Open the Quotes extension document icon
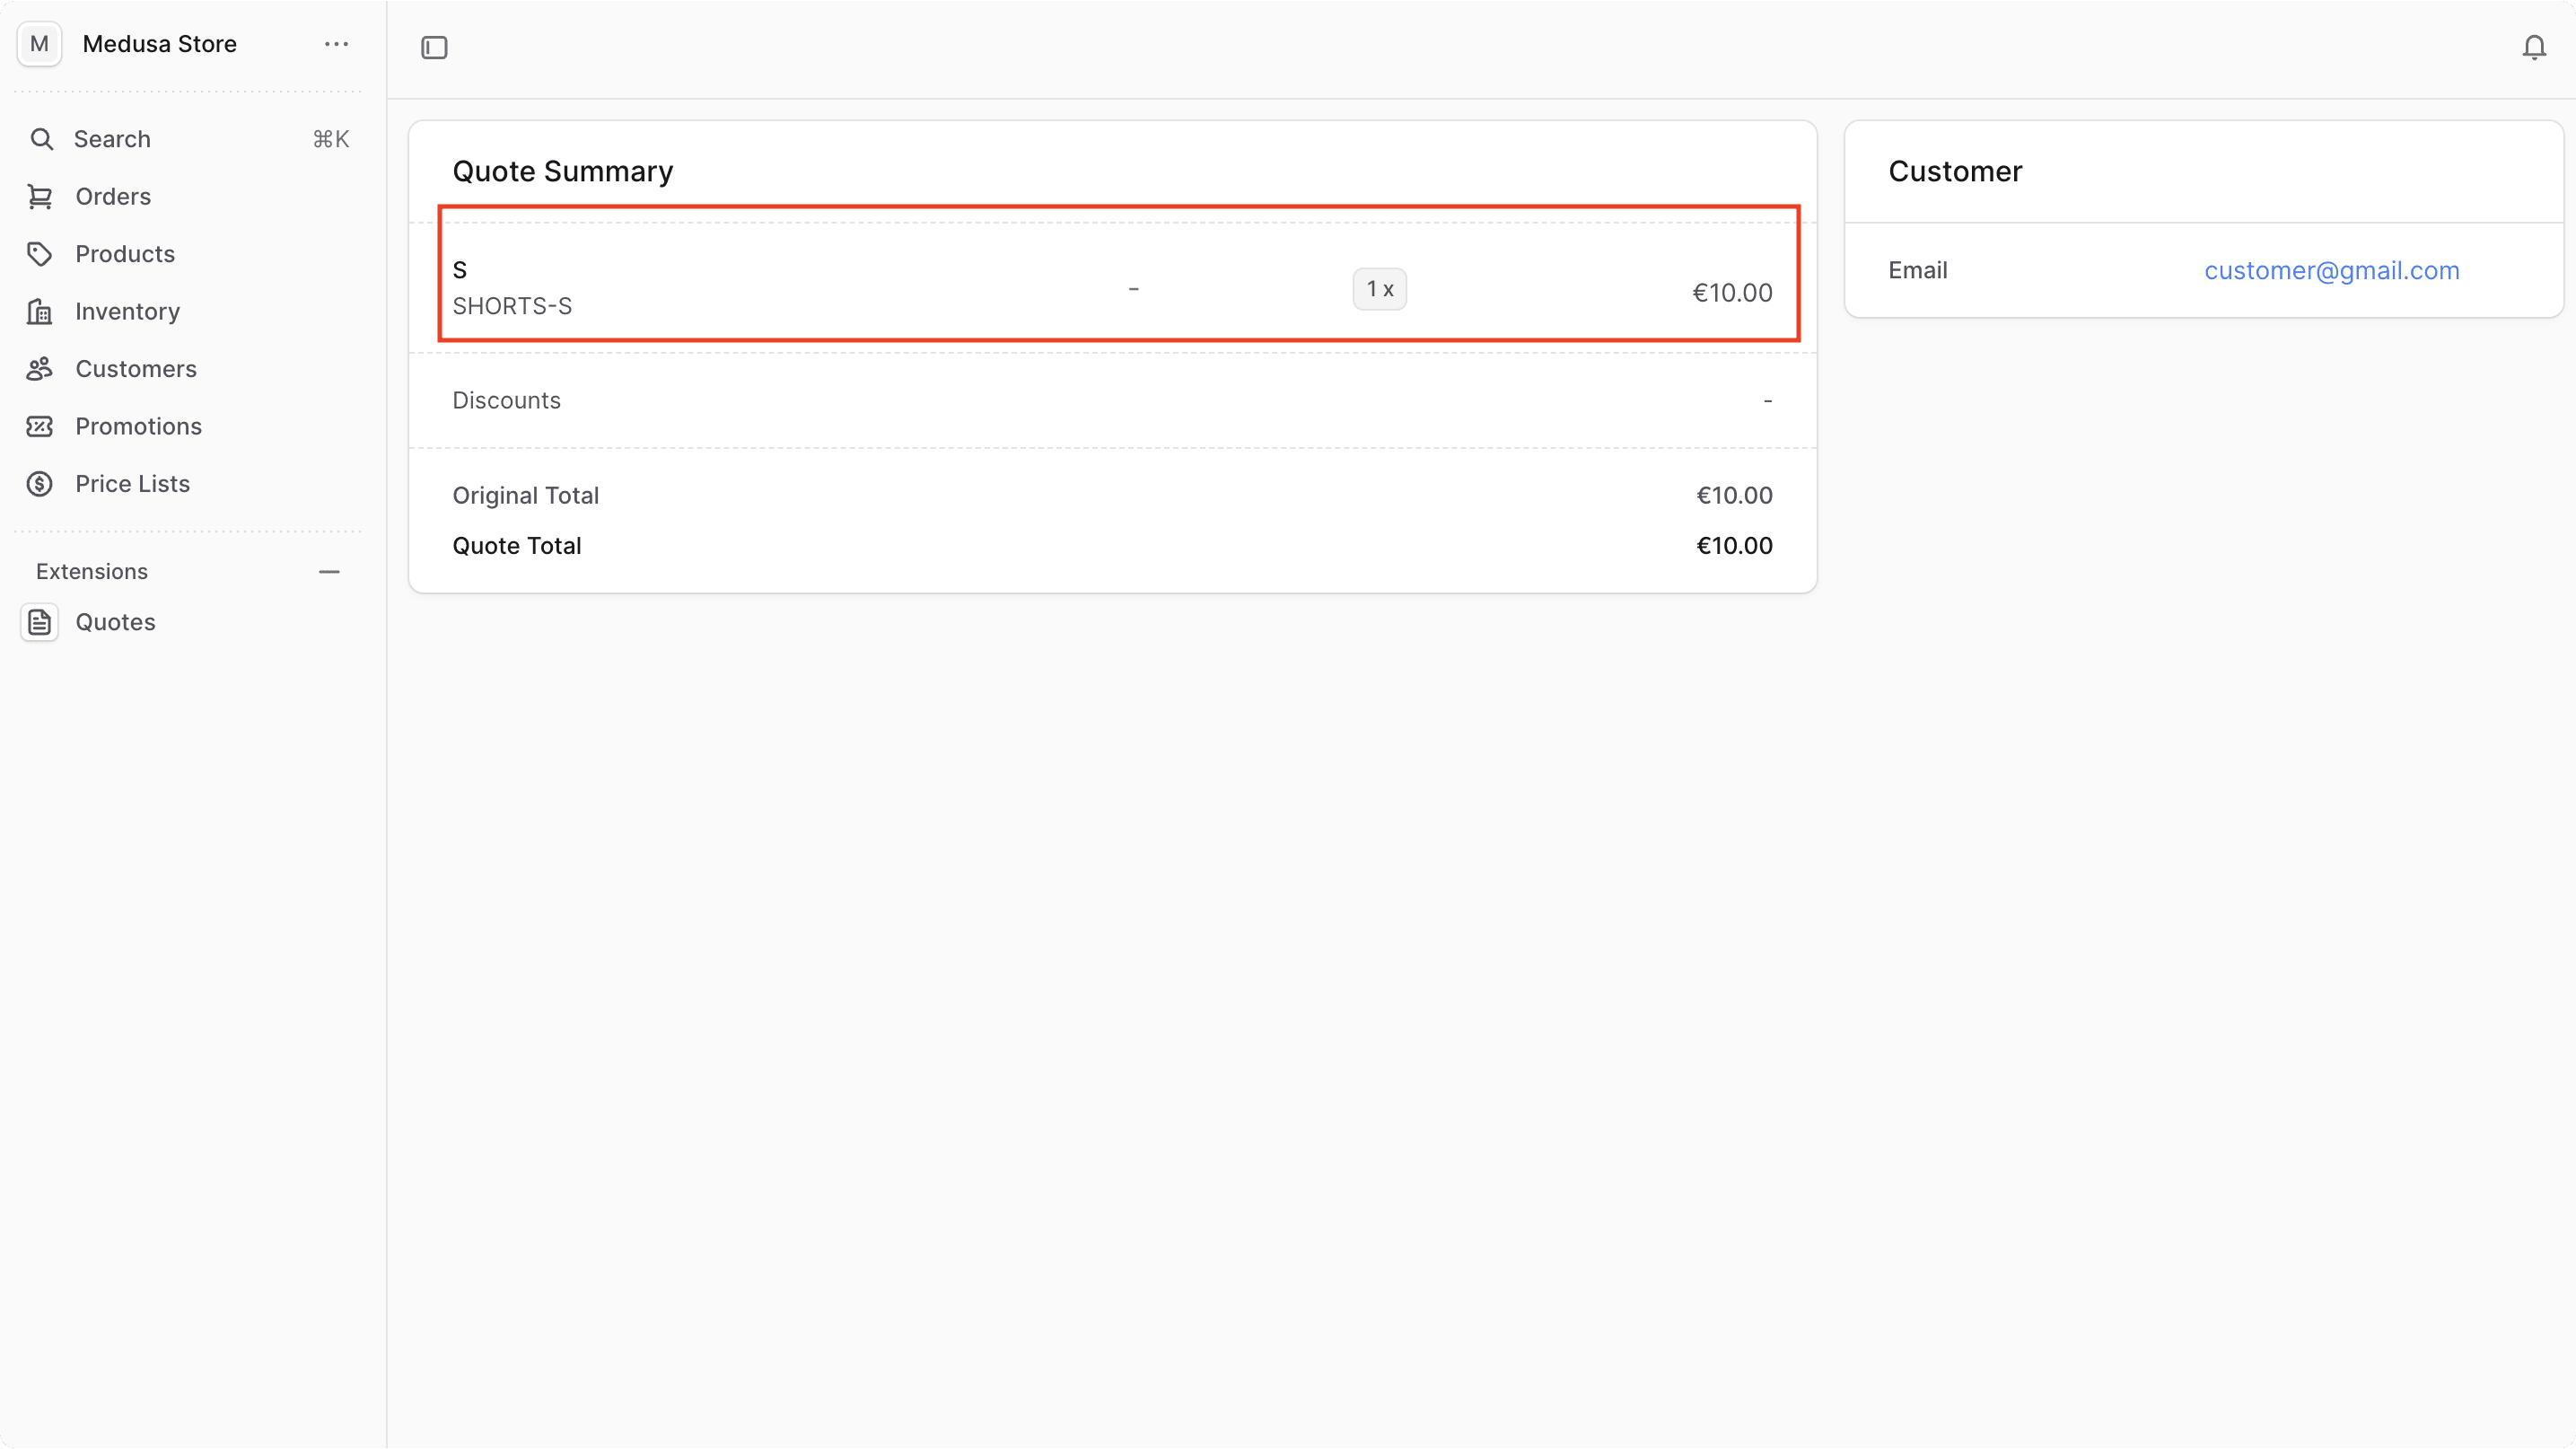The height and width of the screenshot is (1449, 2576). tap(39, 622)
